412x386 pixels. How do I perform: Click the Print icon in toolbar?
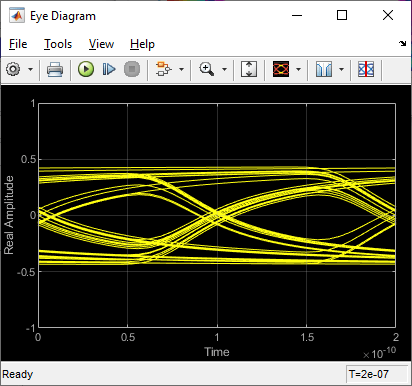pyautogui.click(x=55, y=69)
